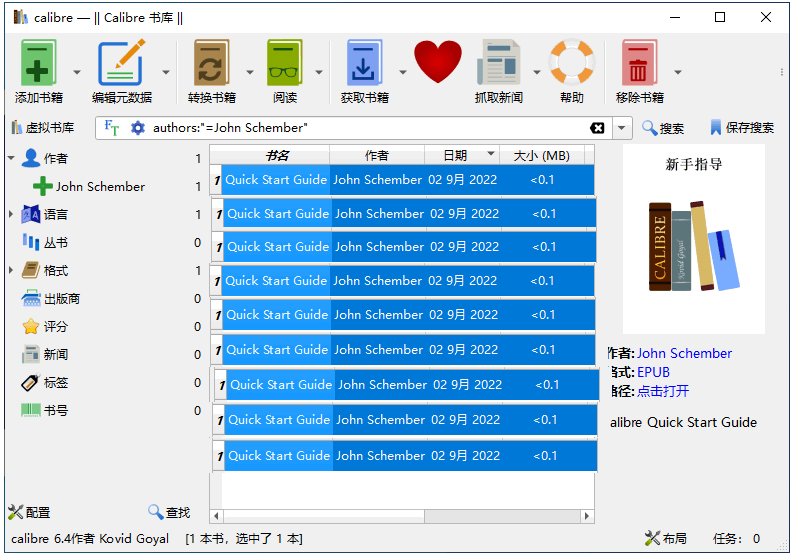Open the Read dropdown arrow
The height and width of the screenshot is (555, 793).
[319, 72]
